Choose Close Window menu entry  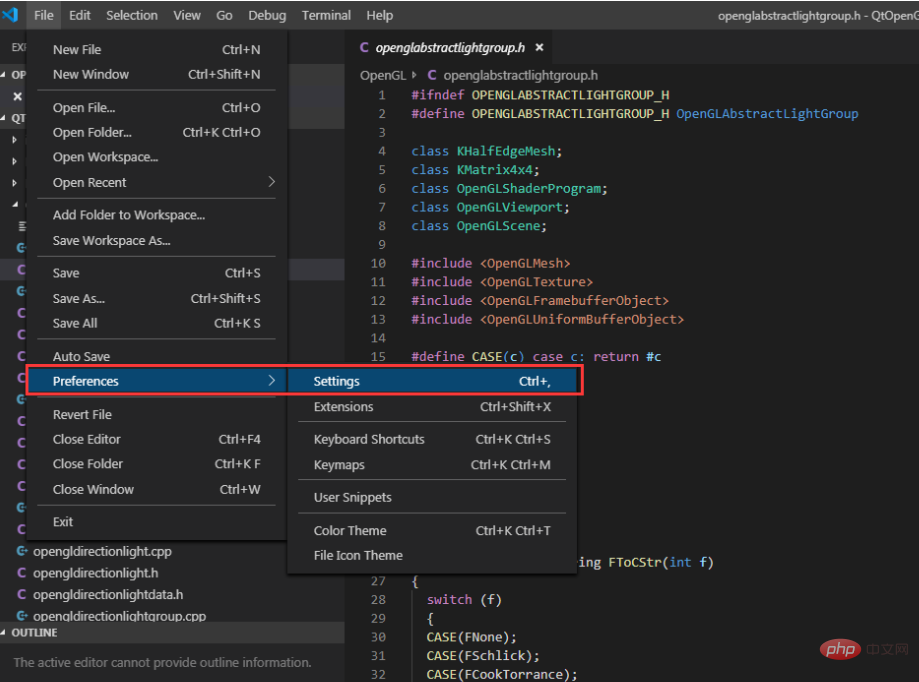pos(156,489)
